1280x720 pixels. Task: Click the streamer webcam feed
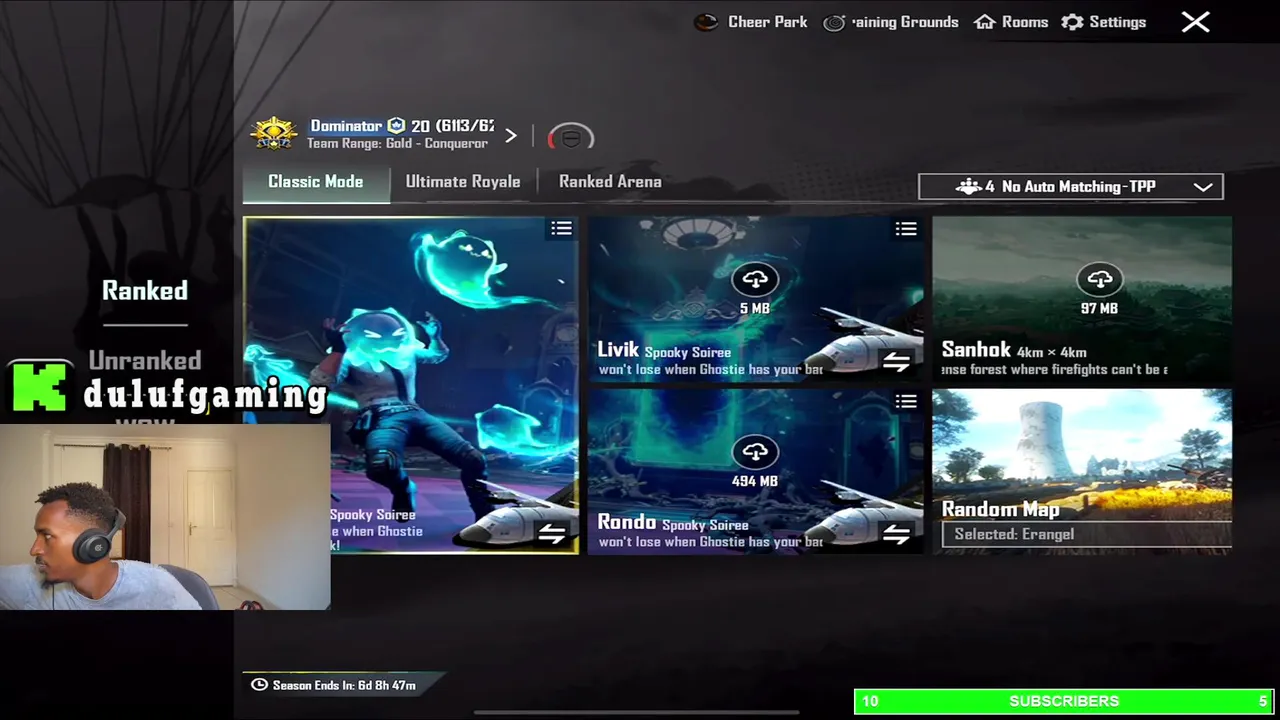pyautogui.click(x=165, y=517)
